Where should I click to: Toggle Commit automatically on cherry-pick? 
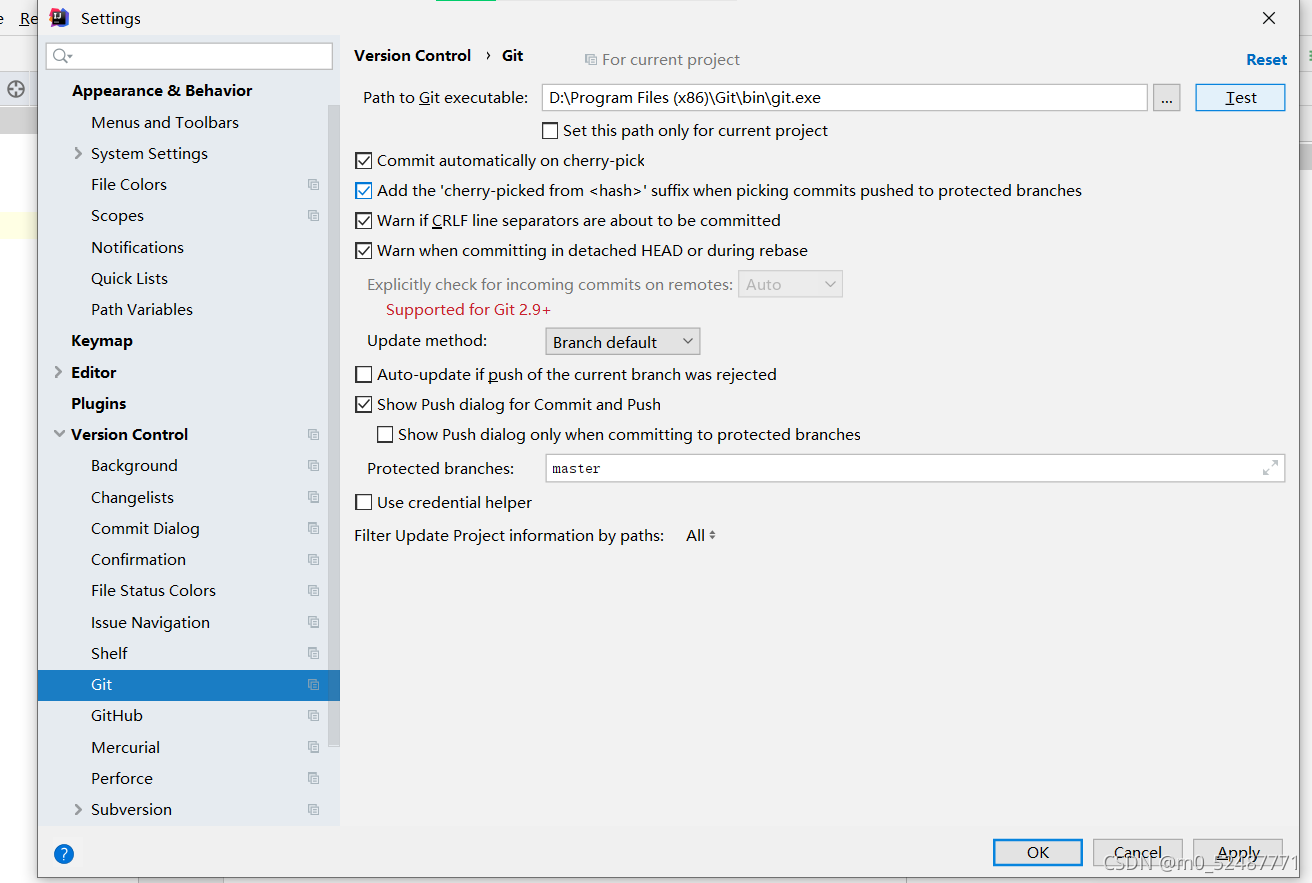(364, 160)
